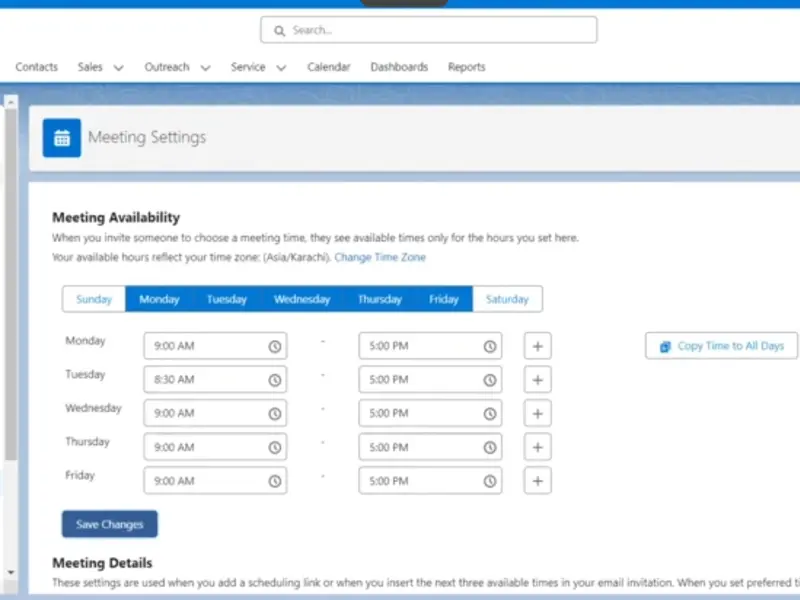This screenshot has height=600, width=800.
Task: Open clock picker for Friday end time
Action: (489, 481)
